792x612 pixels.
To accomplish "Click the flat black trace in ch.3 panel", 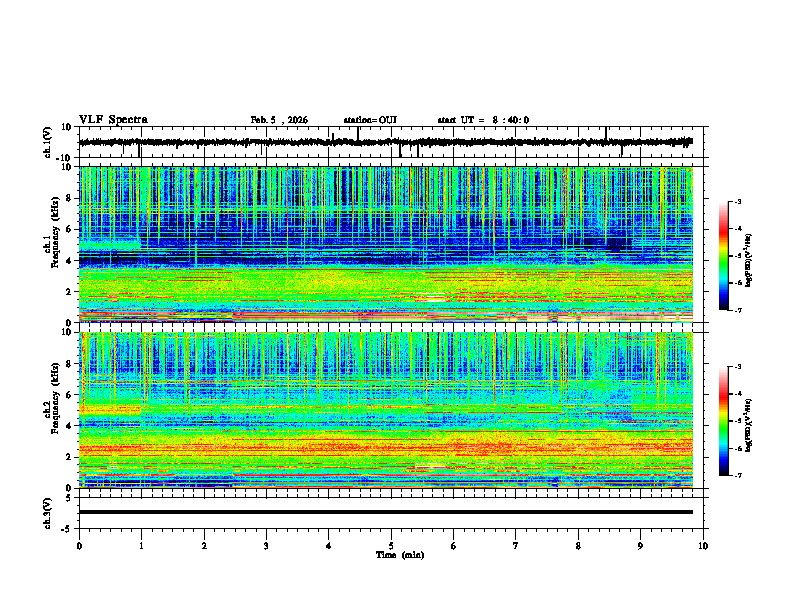I will (386, 512).
